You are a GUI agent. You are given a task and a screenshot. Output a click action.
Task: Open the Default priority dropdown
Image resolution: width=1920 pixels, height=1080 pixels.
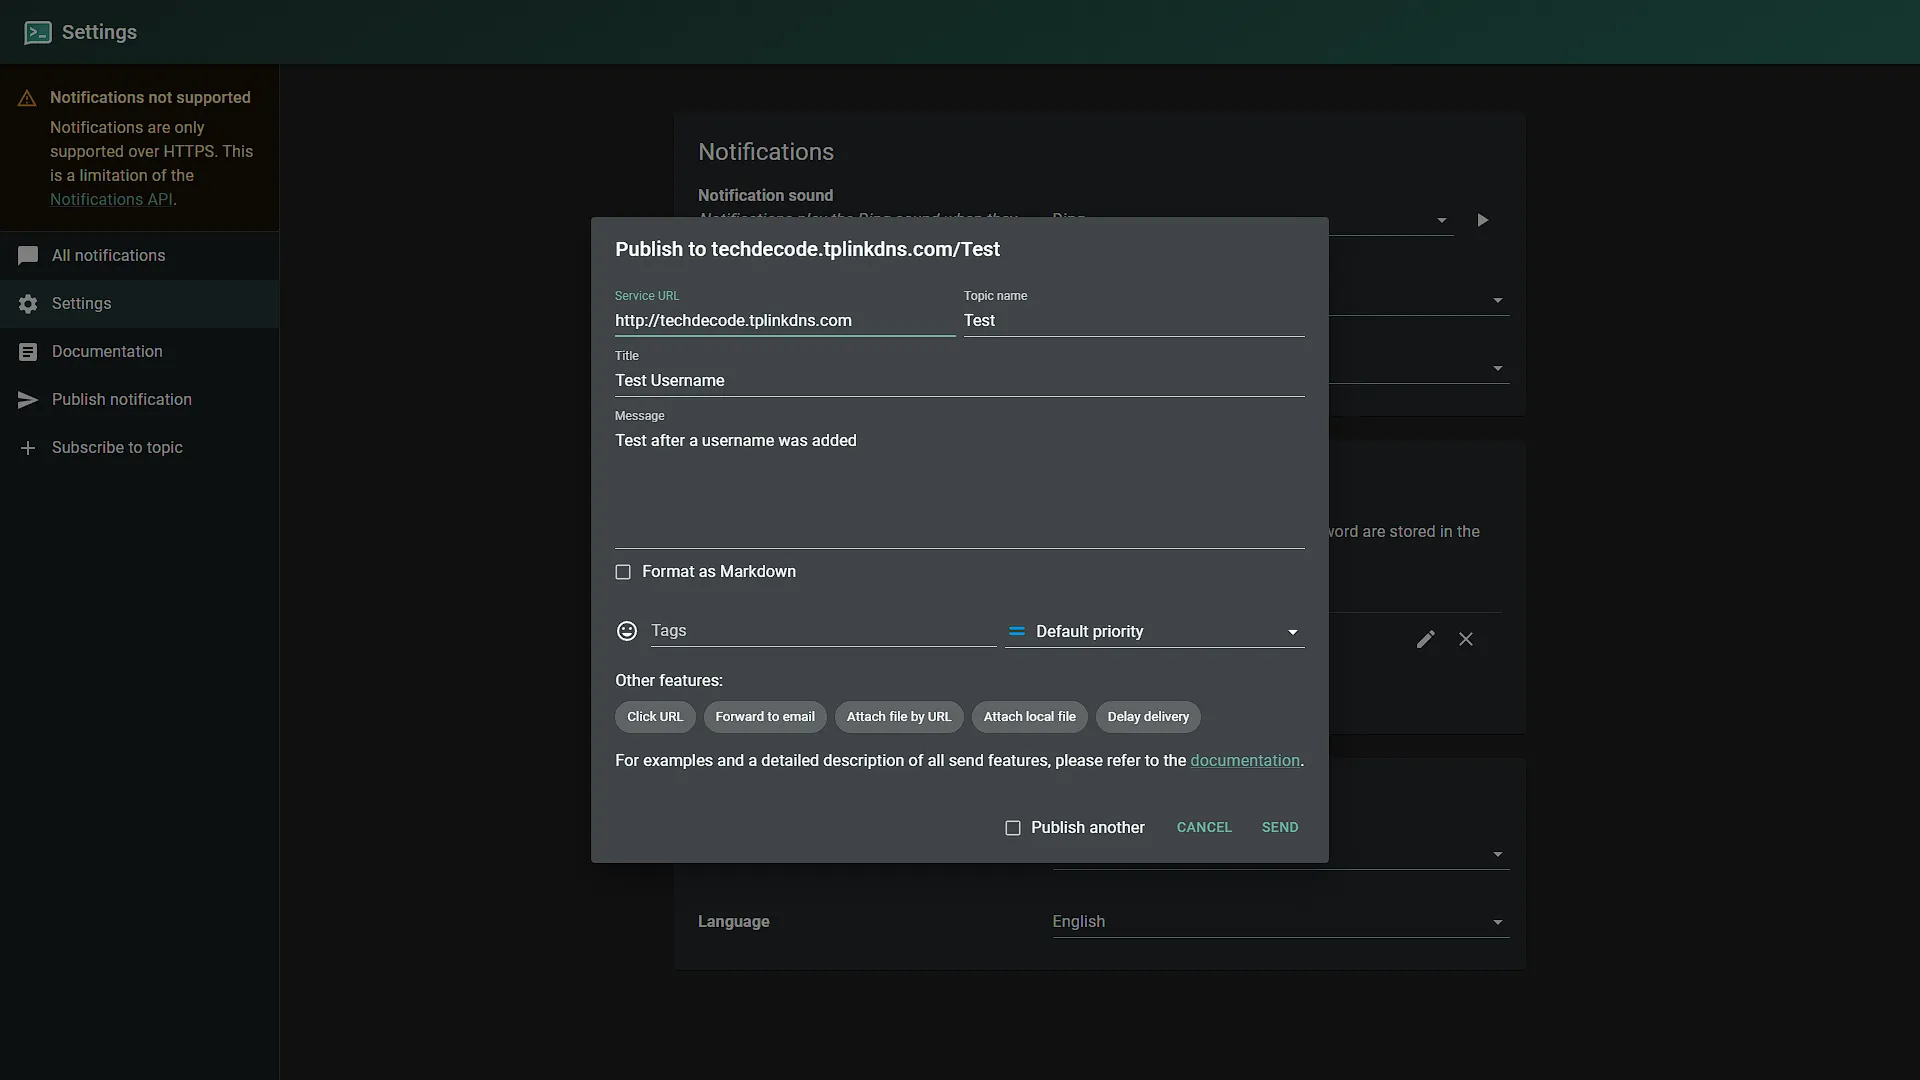tap(1155, 632)
